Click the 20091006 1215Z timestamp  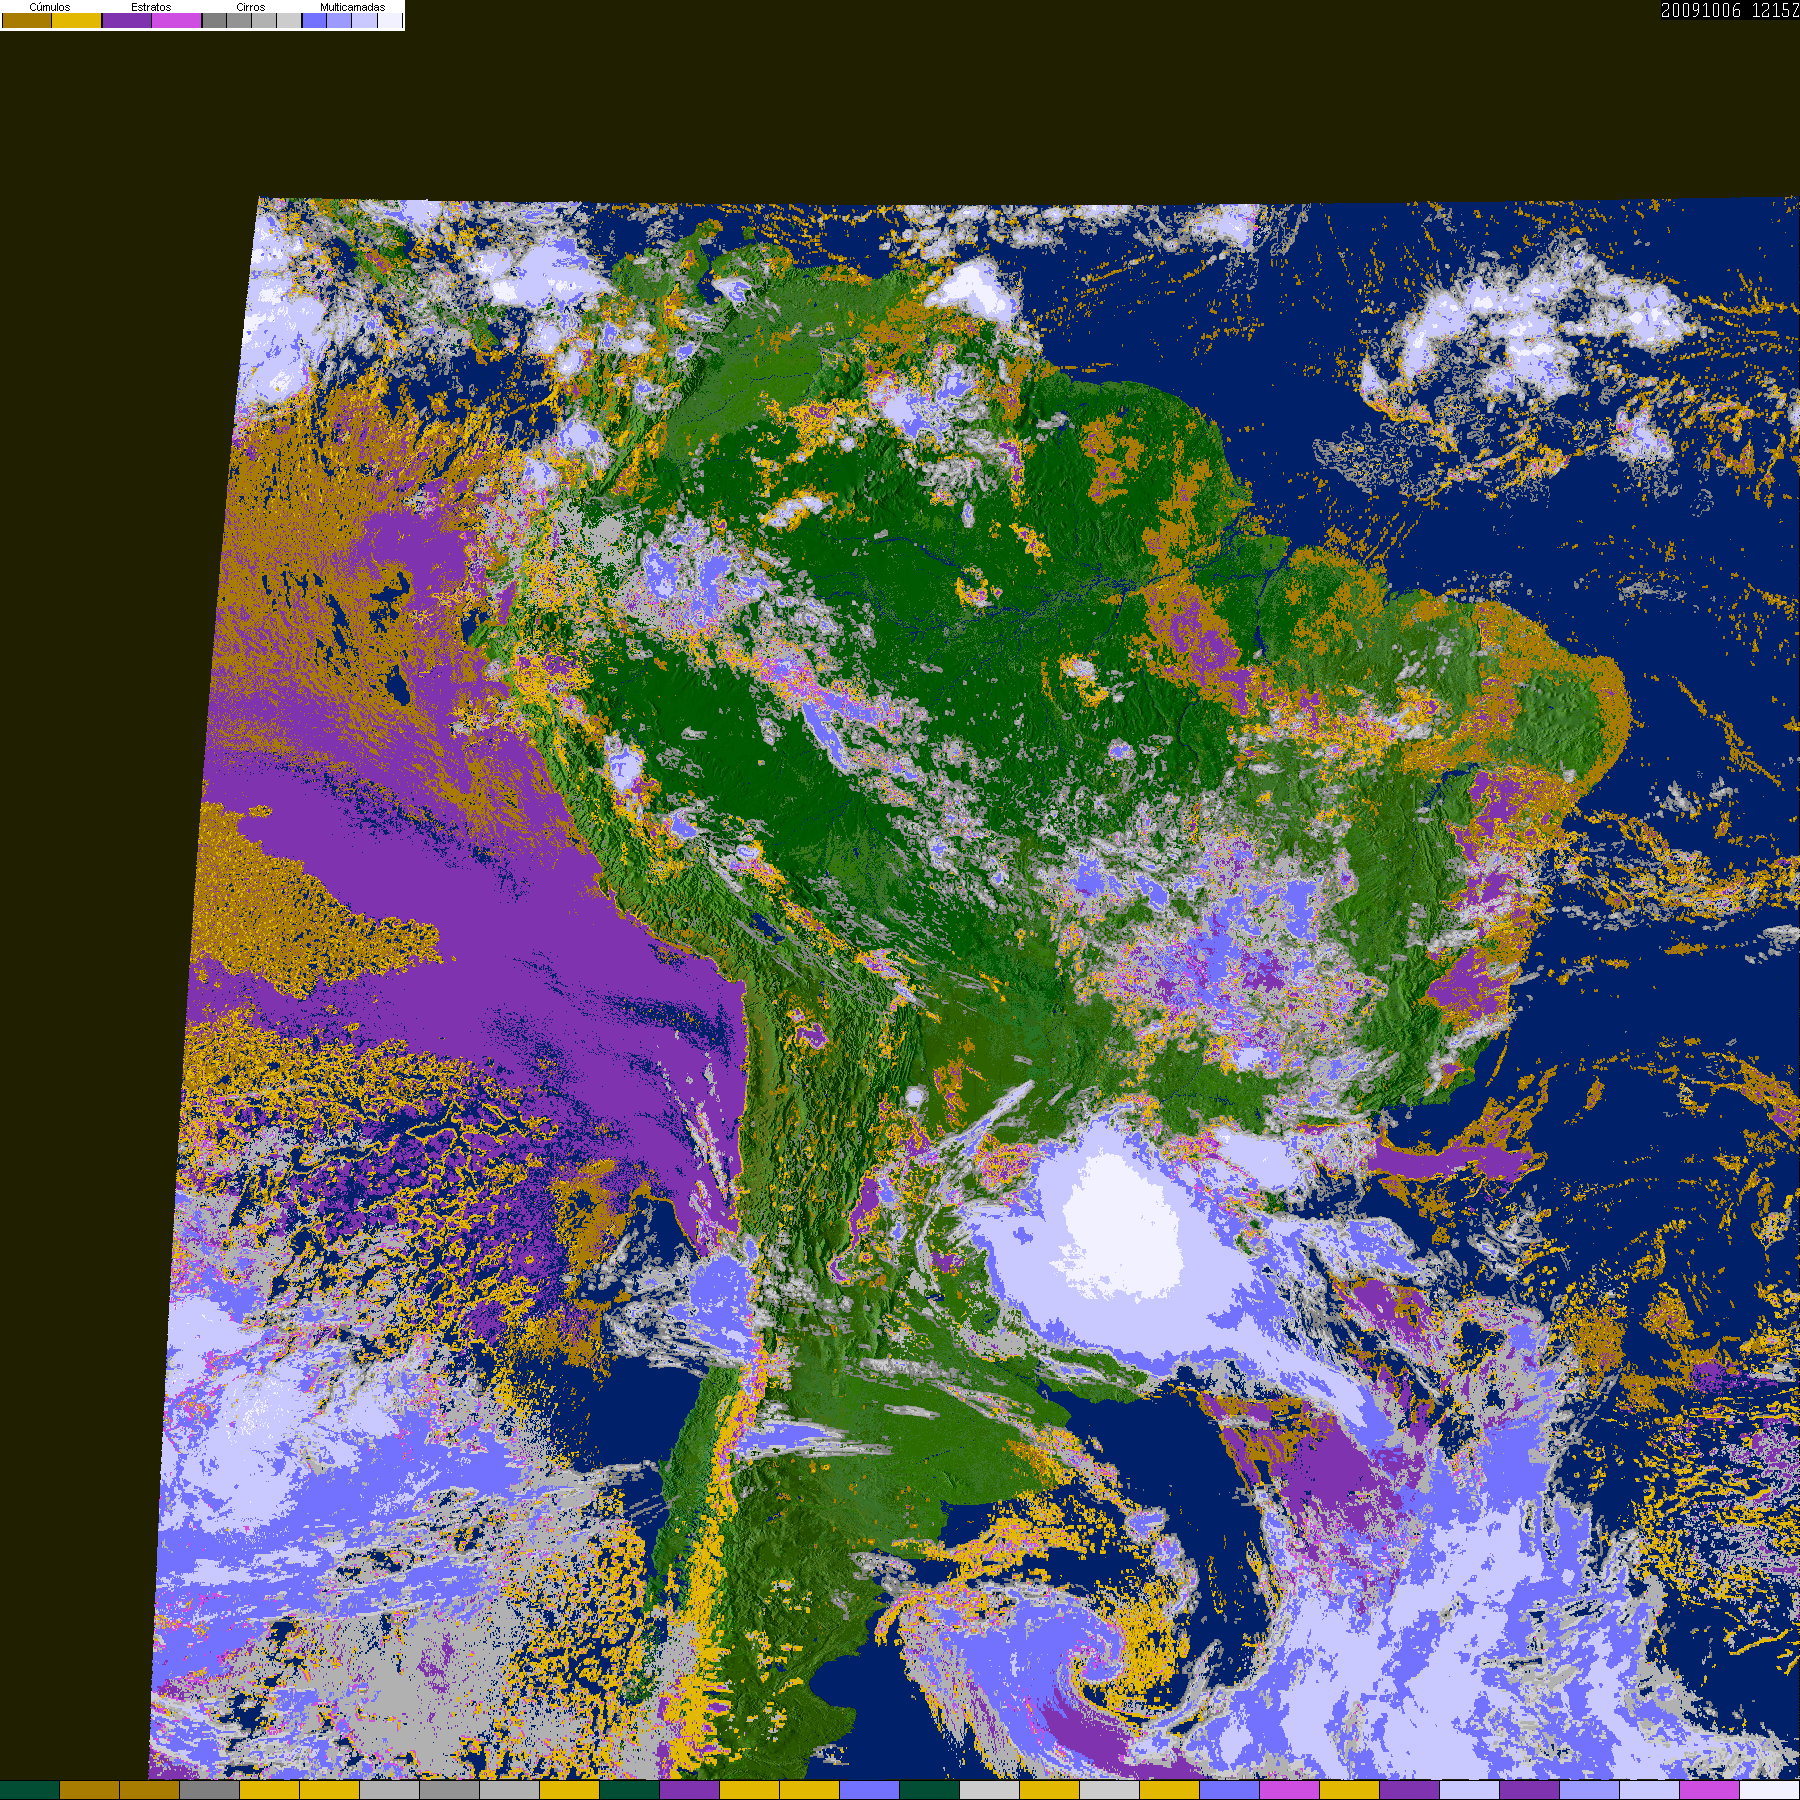coord(1729,11)
